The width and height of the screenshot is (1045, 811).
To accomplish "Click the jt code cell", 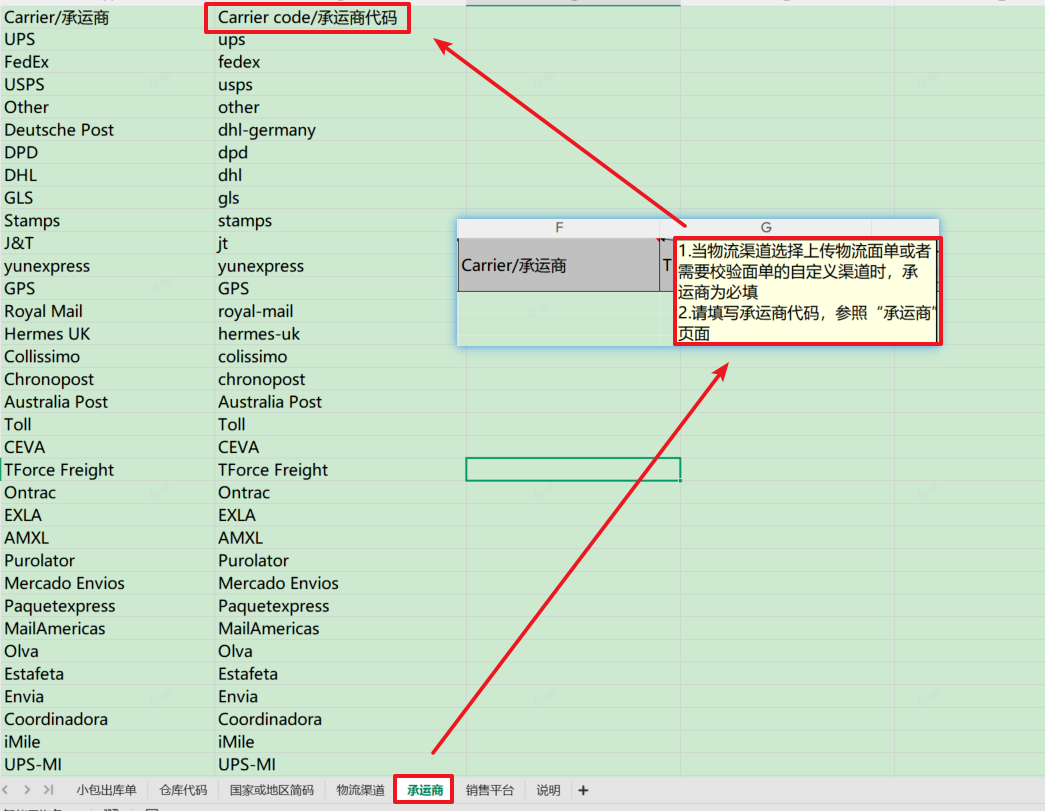I will point(340,243).
